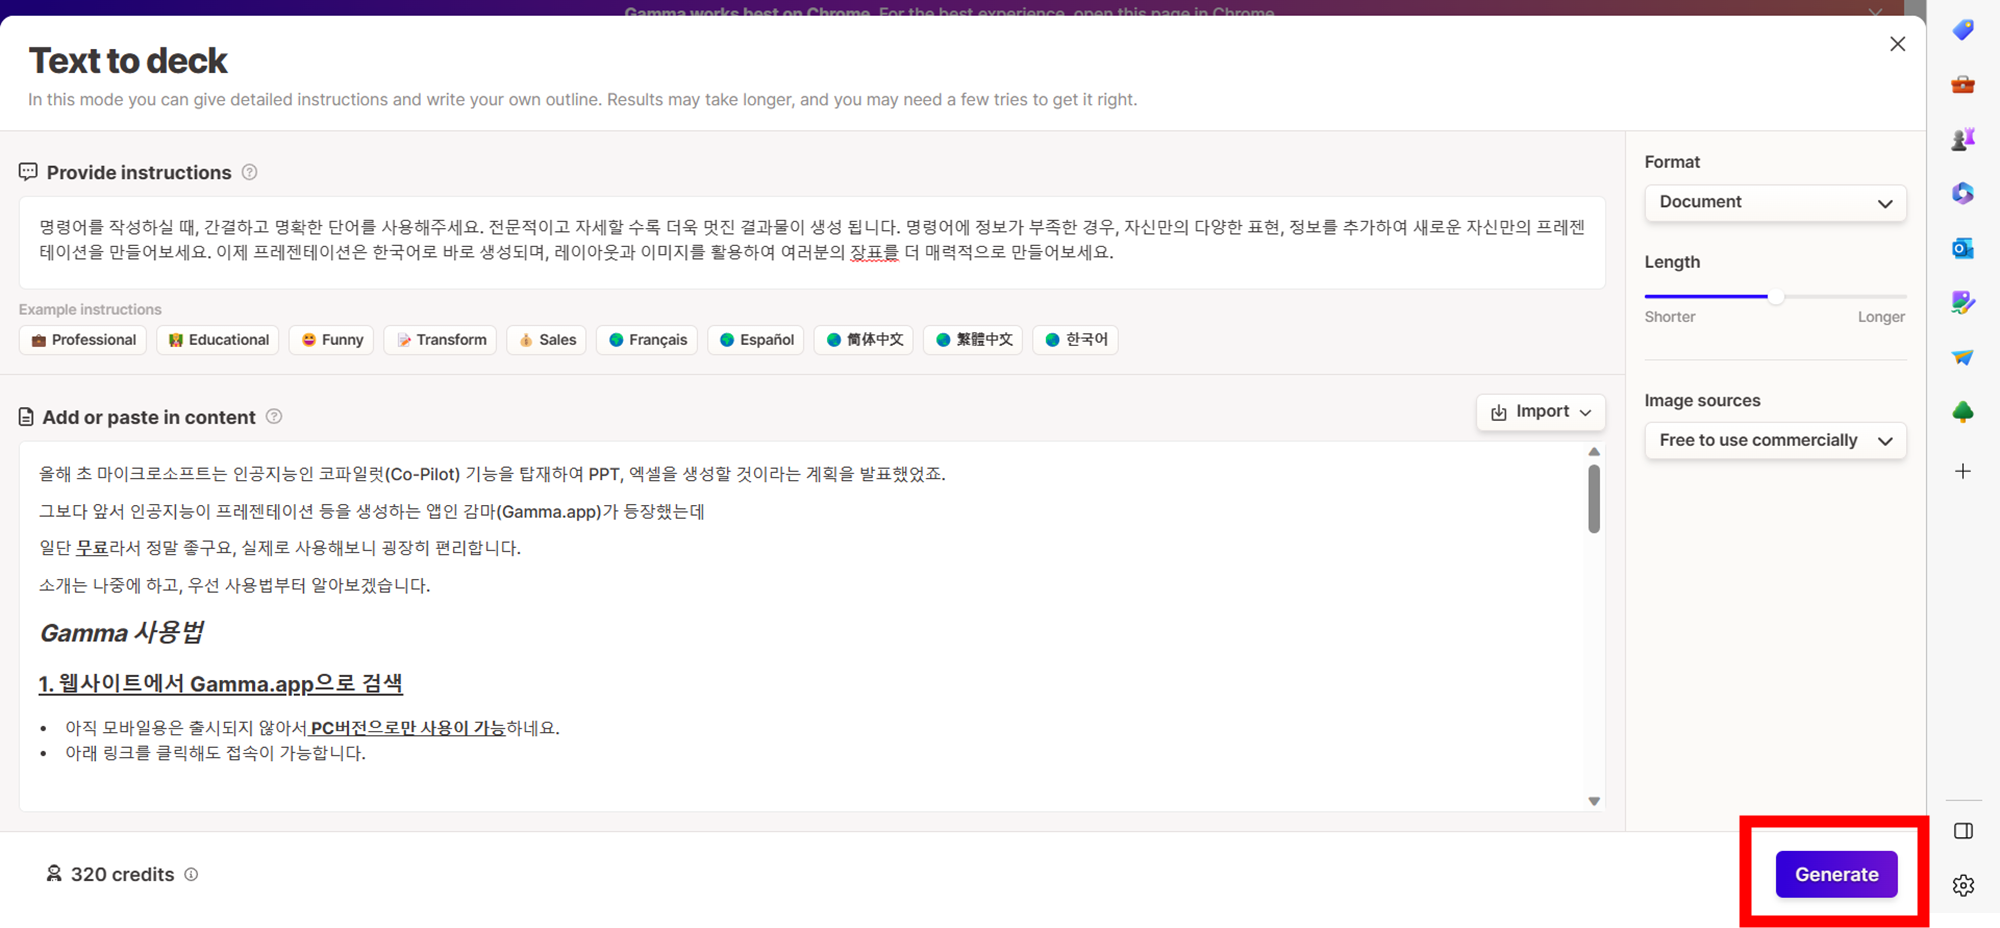Viewport: 2000px width, 928px height.
Task: Open the Microsoft 365 icon in the sidebar
Action: click(x=1963, y=193)
